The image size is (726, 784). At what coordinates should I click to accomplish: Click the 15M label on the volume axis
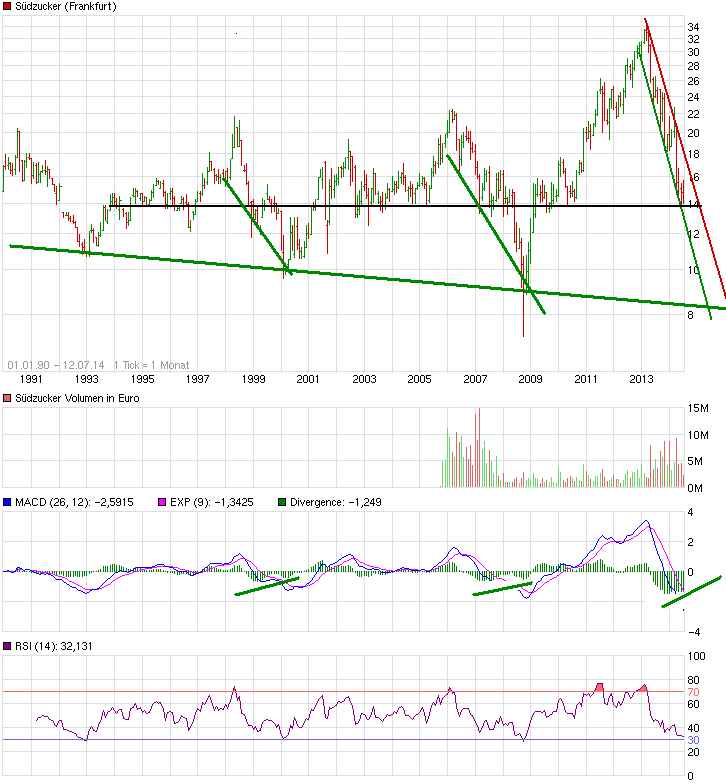(x=697, y=408)
